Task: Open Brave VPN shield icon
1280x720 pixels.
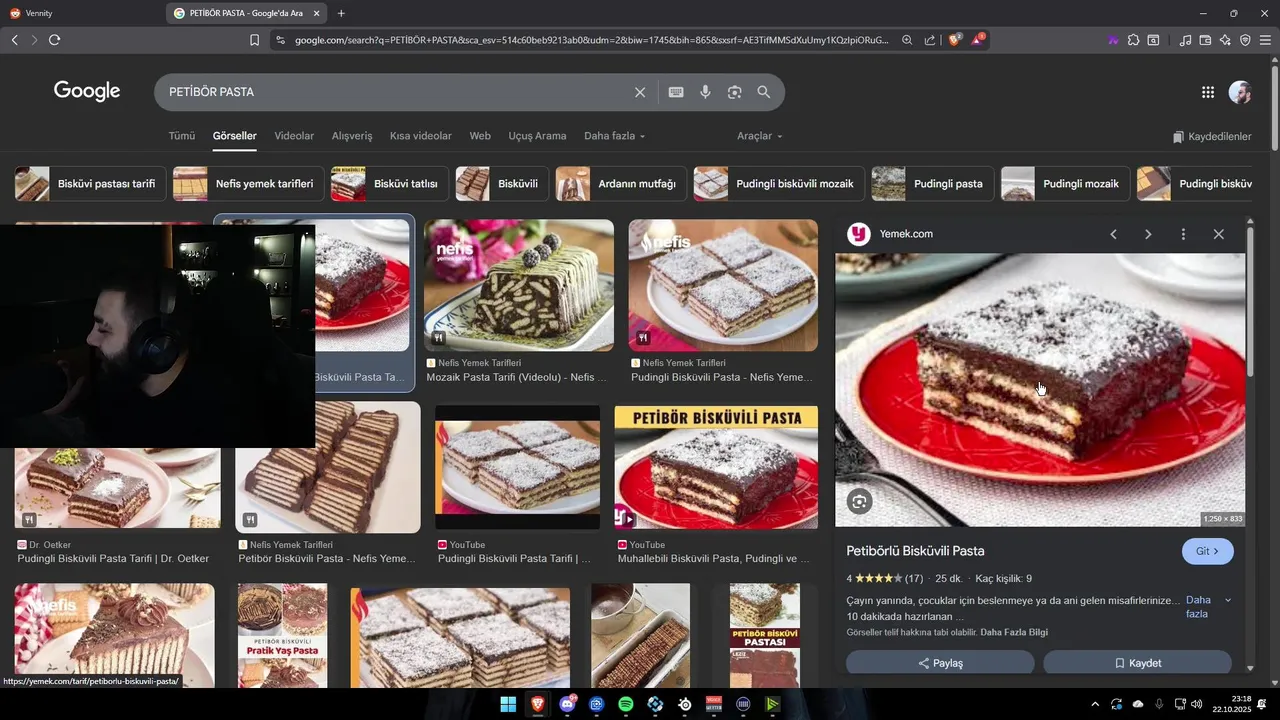Action: point(1245,40)
